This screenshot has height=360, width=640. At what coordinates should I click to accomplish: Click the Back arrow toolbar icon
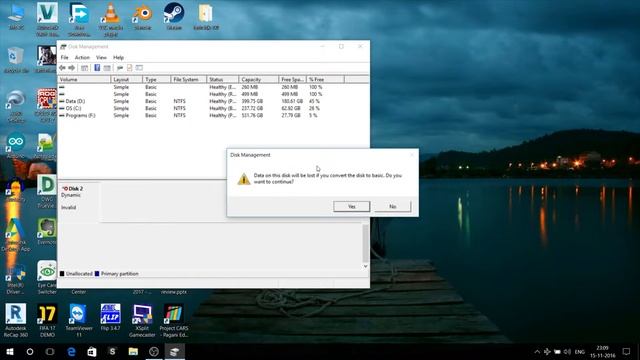[x=62, y=68]
